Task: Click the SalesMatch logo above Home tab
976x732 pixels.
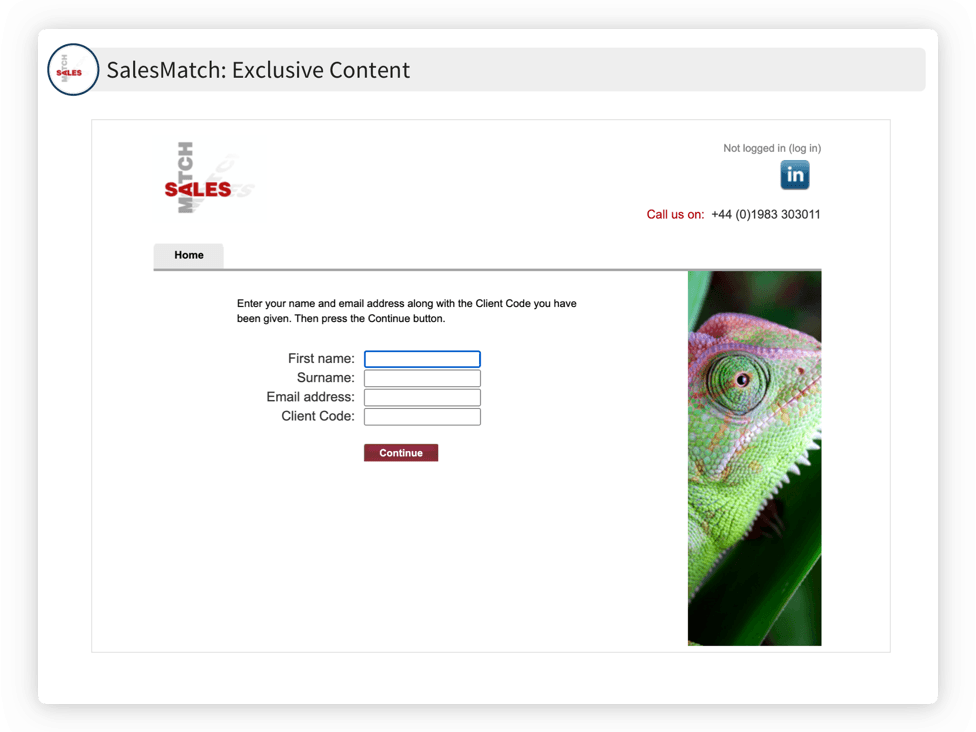Action: tap(209, 177)
